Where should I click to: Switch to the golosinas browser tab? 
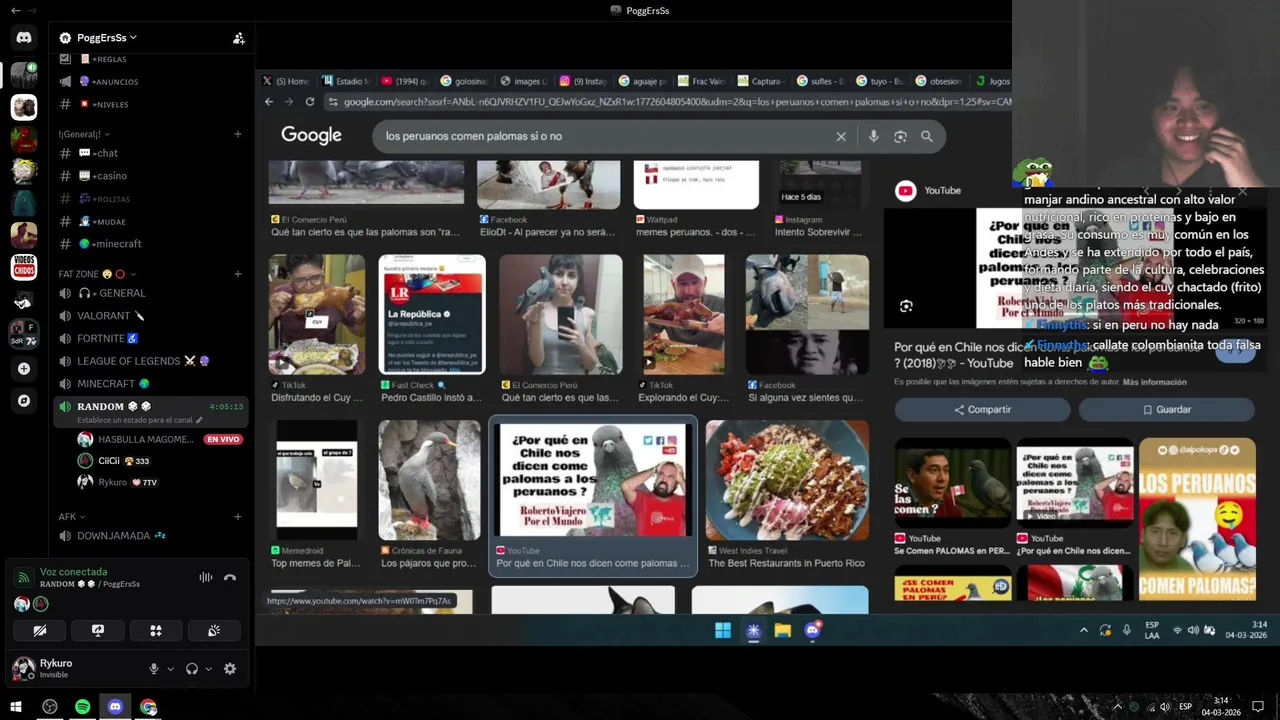coord(464,81)
